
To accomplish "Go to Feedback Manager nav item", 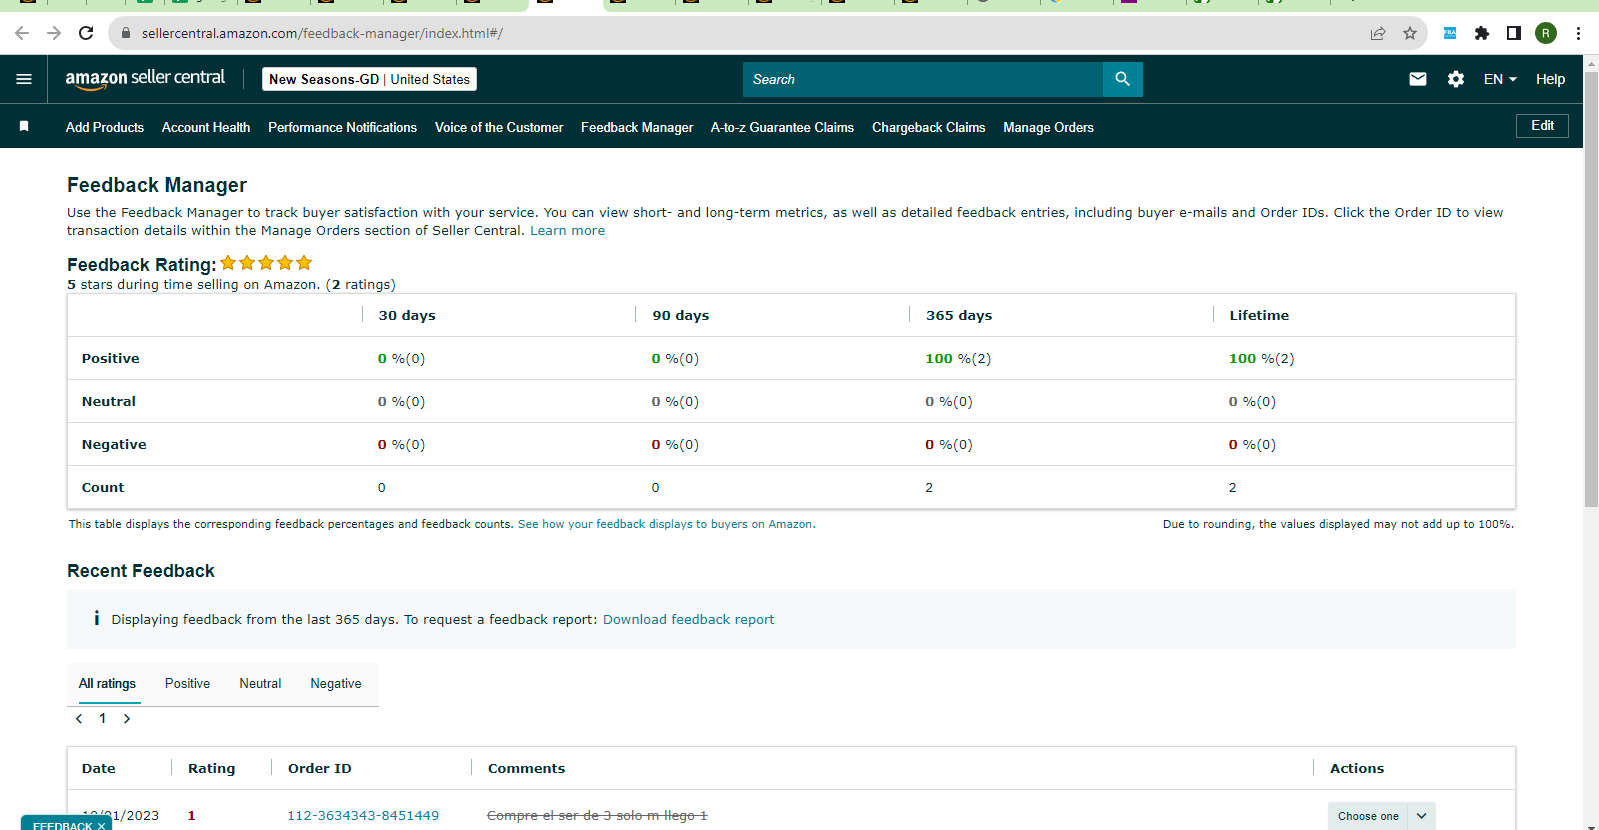I will coord(637,127).
